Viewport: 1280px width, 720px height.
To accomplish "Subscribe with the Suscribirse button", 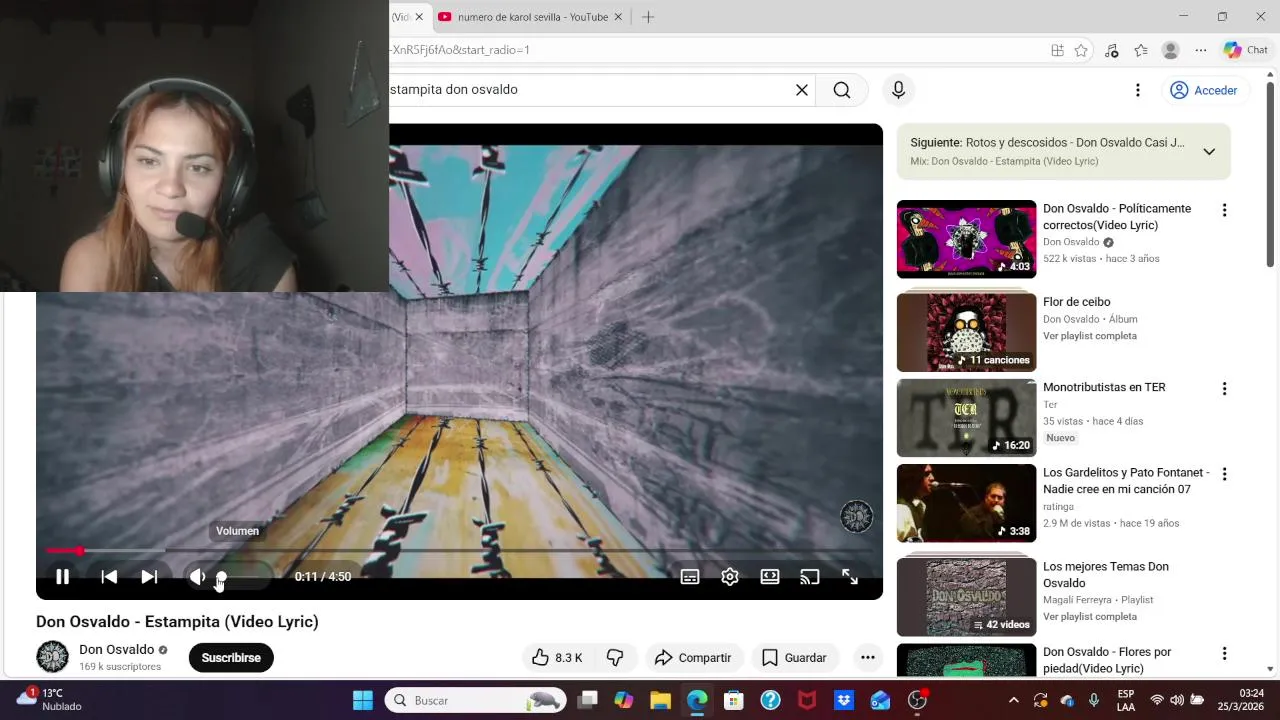I will (231, 658).
